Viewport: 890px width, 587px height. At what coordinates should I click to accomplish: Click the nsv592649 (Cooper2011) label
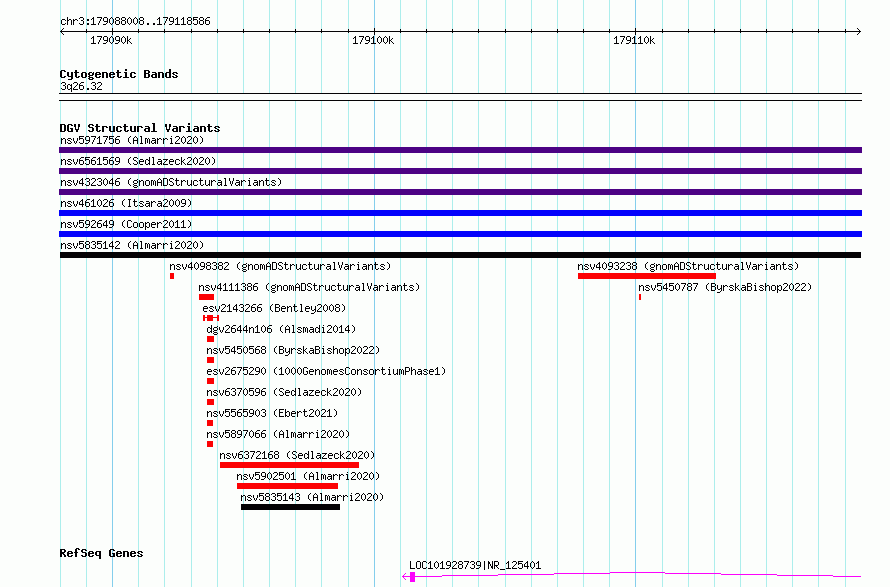[126, 224]
